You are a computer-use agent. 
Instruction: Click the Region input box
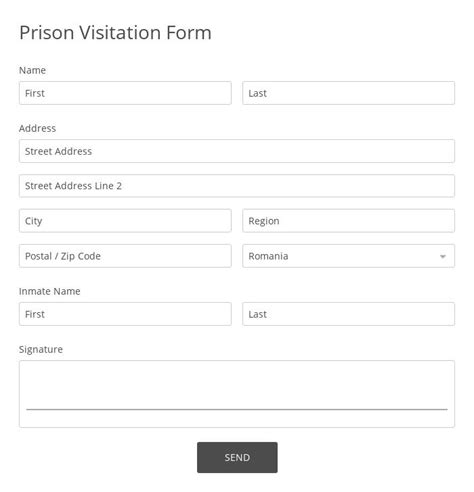[x=348, y=221]
